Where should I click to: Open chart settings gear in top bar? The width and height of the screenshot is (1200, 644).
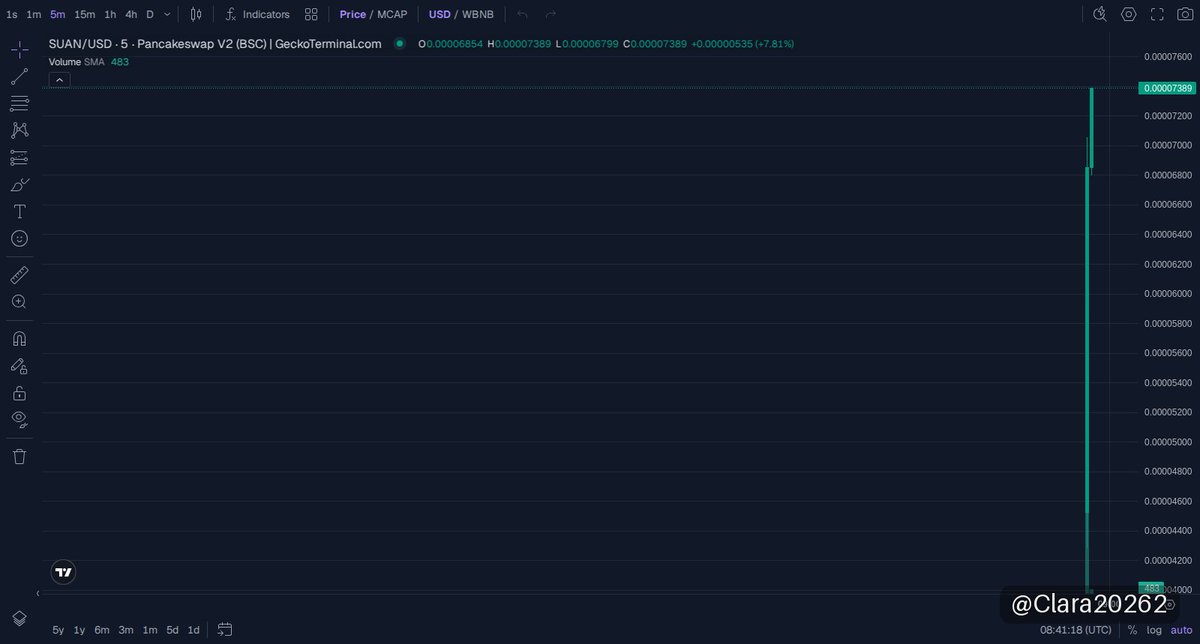(x=1129, y=14)
